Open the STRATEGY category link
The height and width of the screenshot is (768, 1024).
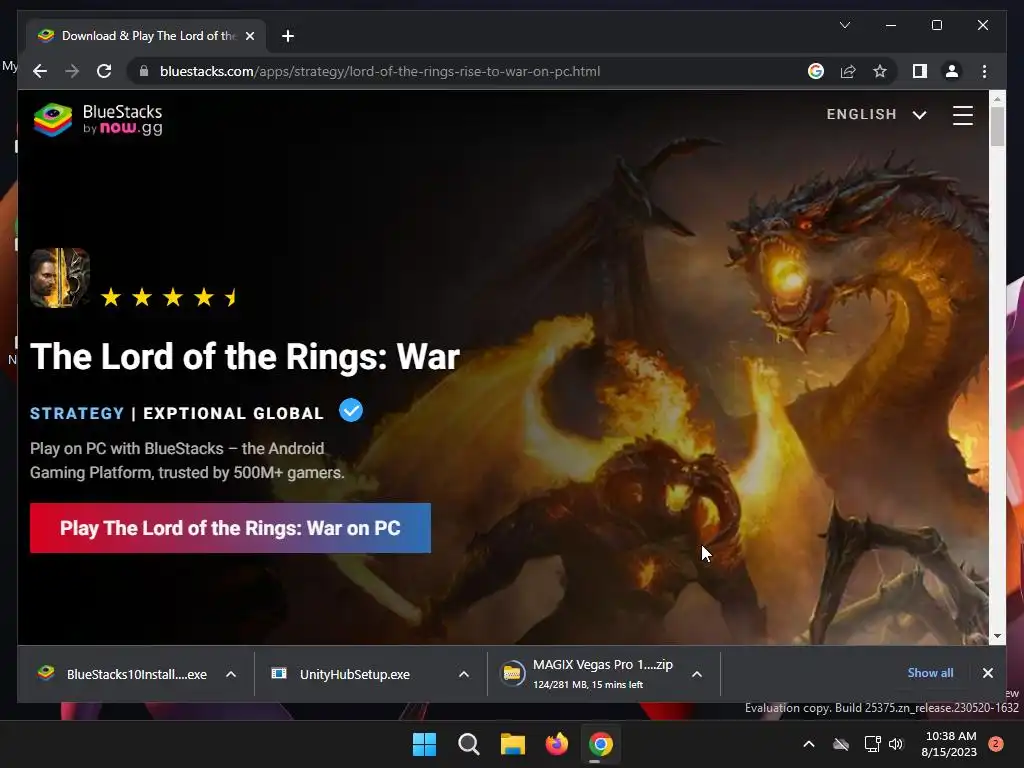[x=77, y=413]
